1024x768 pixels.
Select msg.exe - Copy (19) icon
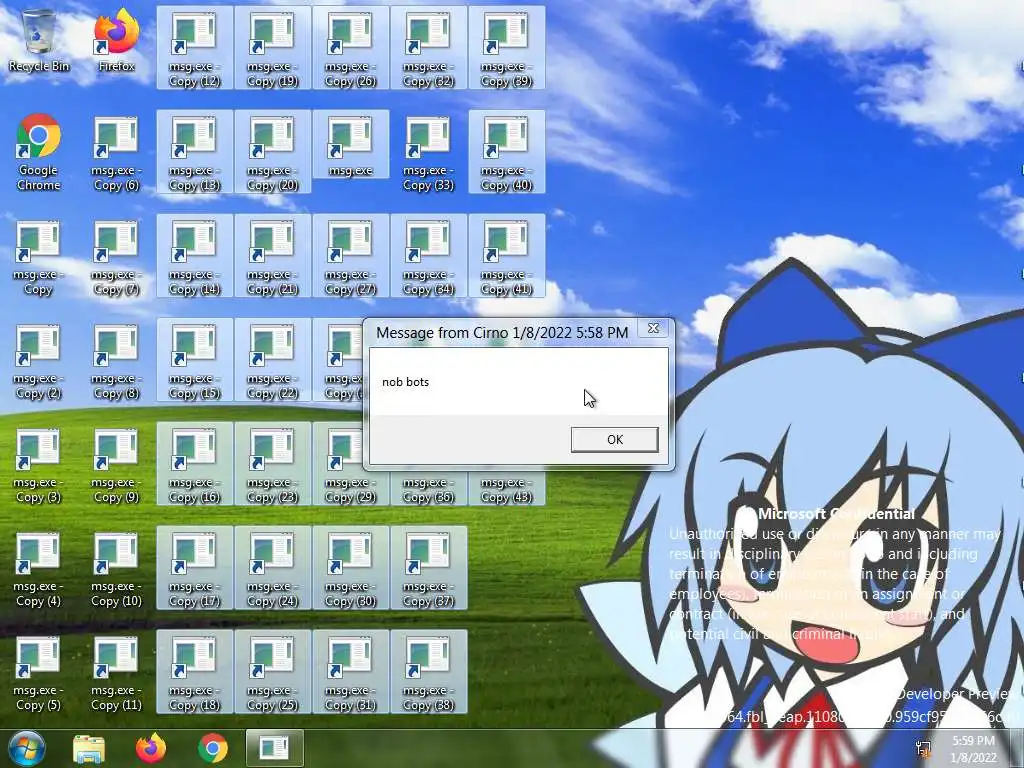tap(272, 48)
